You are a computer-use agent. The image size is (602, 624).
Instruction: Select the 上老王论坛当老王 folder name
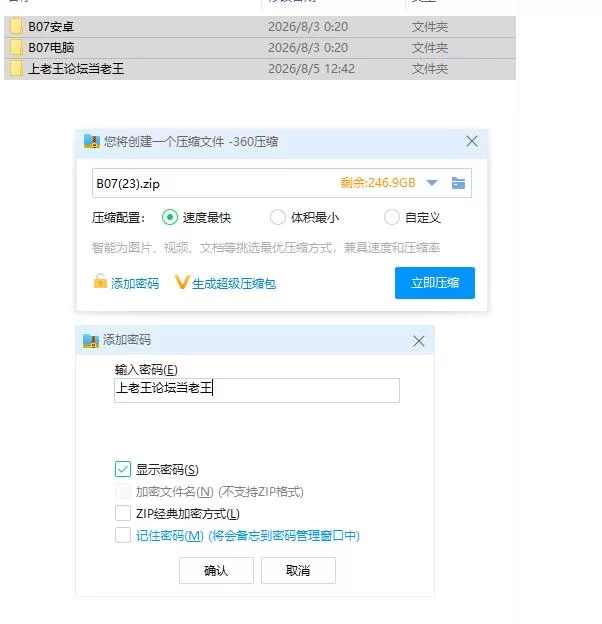pos(76,69)
